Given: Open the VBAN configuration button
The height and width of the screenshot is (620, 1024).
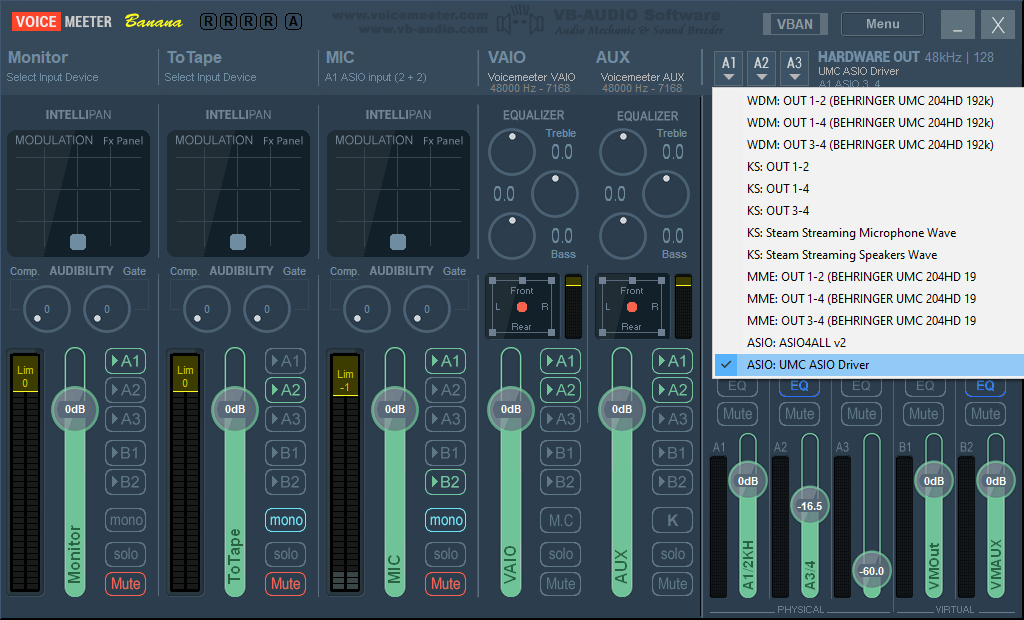Looking at the screenshot, I should [x=795, y=24].
